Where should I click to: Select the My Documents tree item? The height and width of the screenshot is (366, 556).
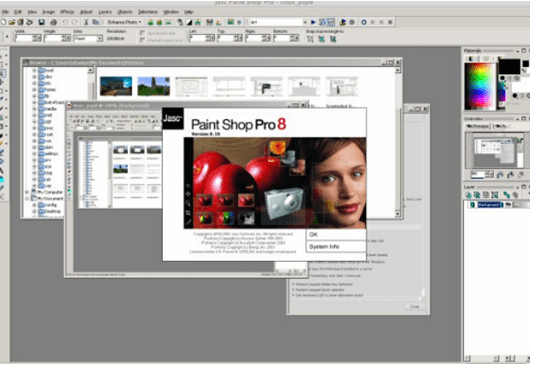click(x=48, y=198)
